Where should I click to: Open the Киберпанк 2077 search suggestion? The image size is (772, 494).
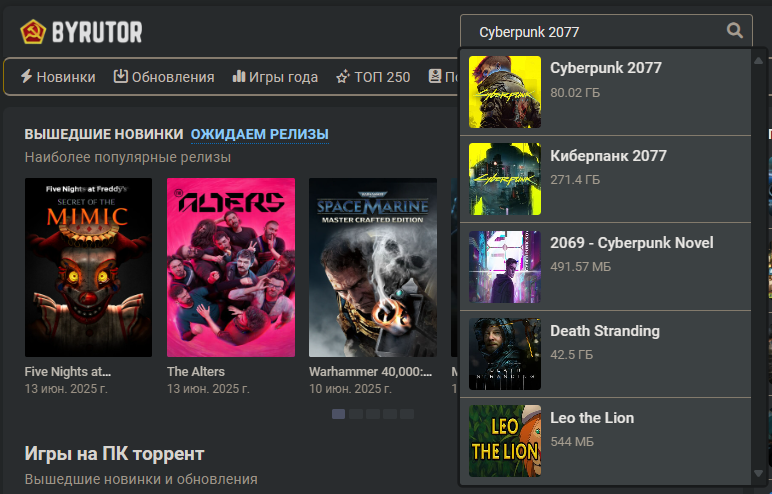tap(606, 179)
